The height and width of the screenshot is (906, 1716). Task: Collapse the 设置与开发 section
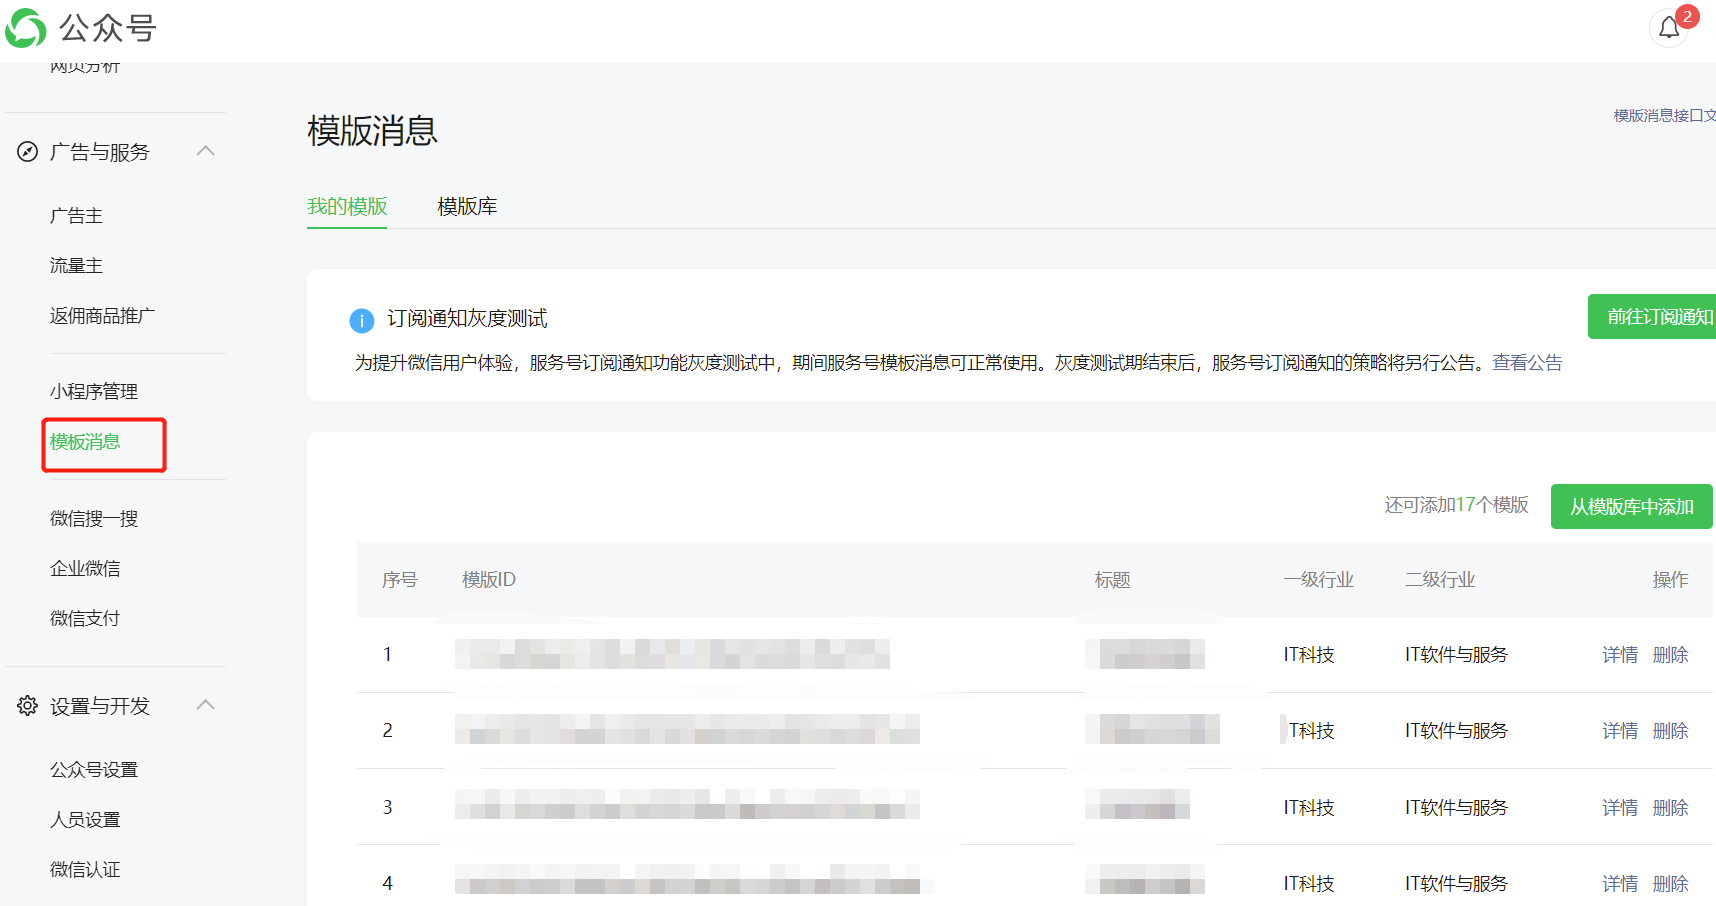click(206, 704)
